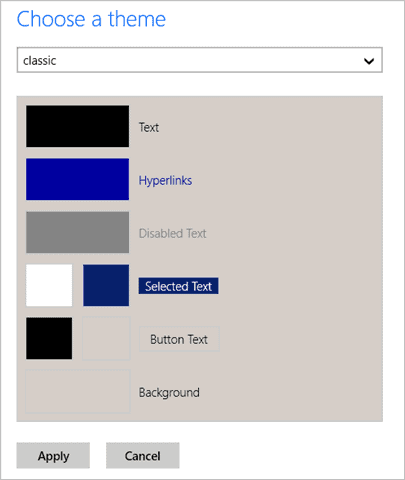Click the Disabled Text preview label

pyautogui.click(x=172, y=233)
